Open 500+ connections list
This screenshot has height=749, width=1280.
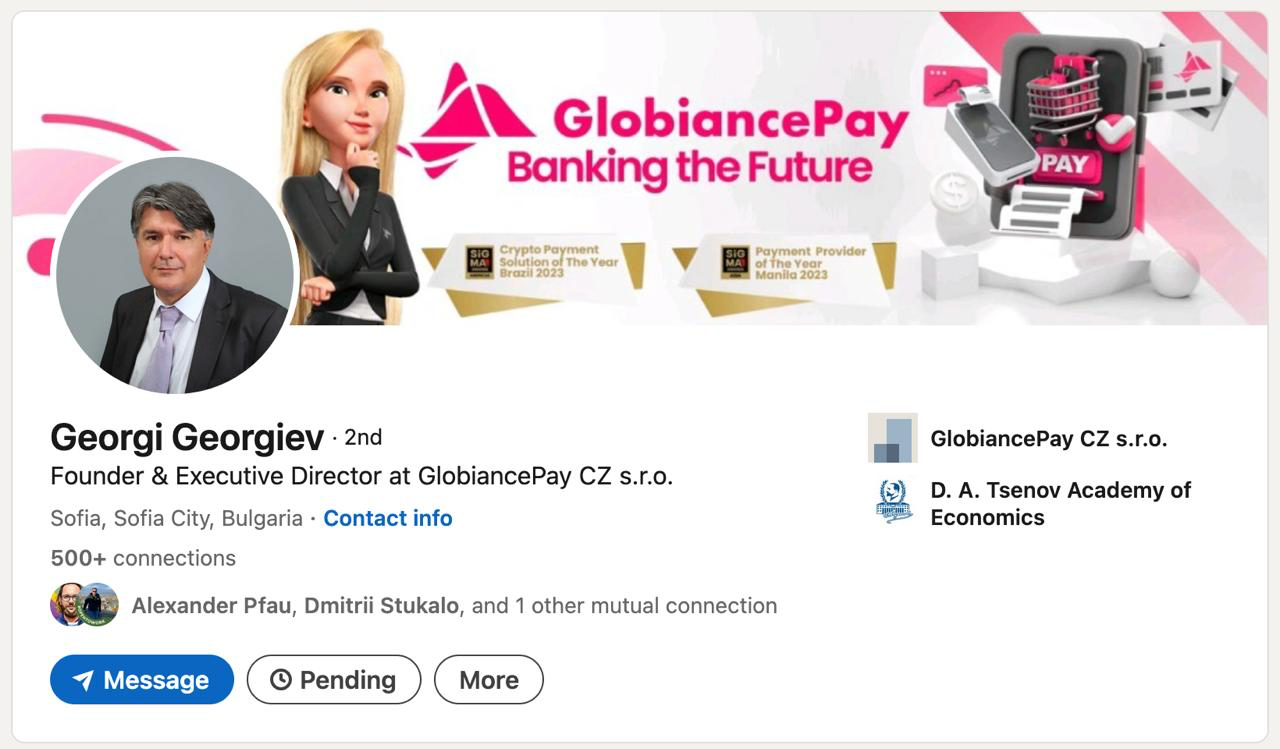point(143,558)
